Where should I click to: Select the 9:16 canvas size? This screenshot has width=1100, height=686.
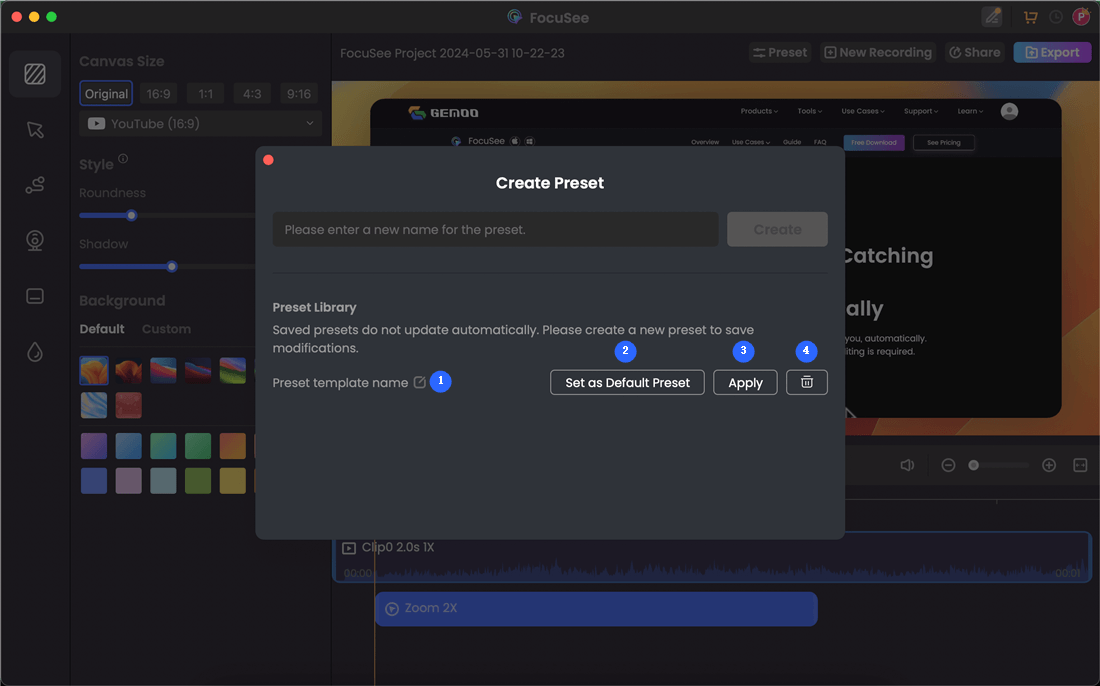point(299,93)
